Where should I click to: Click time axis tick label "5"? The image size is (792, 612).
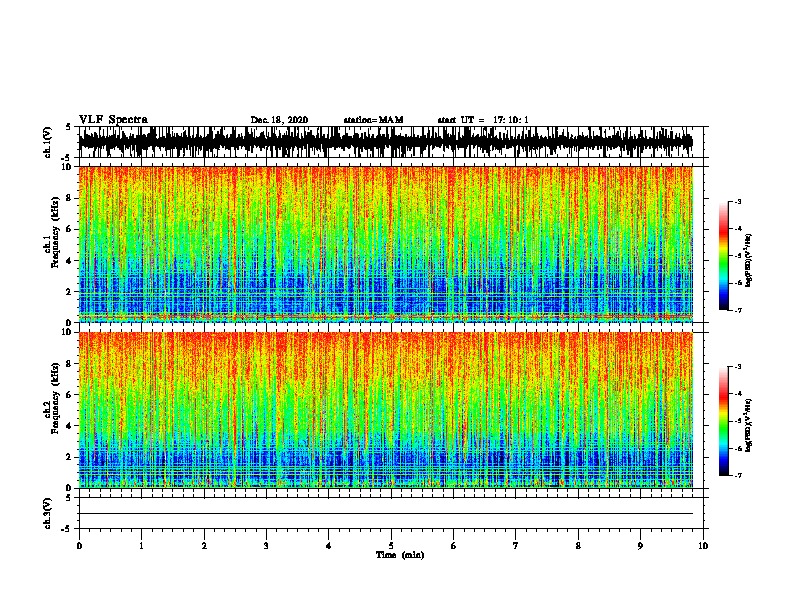pos(391,546)
